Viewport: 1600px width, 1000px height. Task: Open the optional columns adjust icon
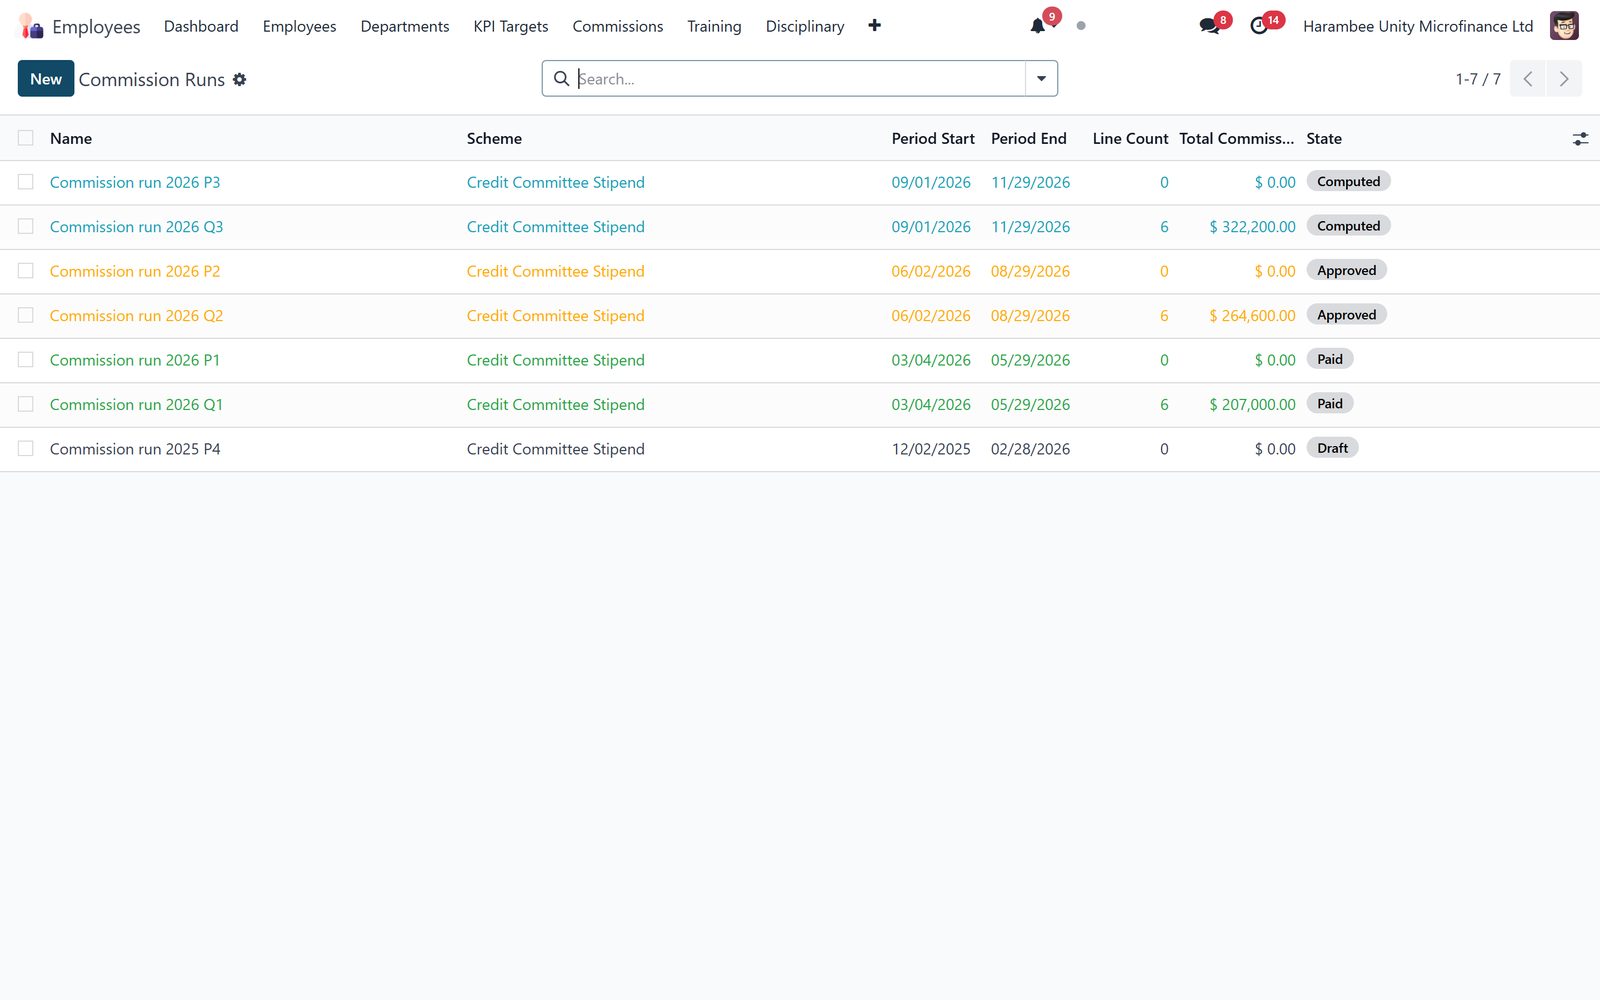[1580, 139]
